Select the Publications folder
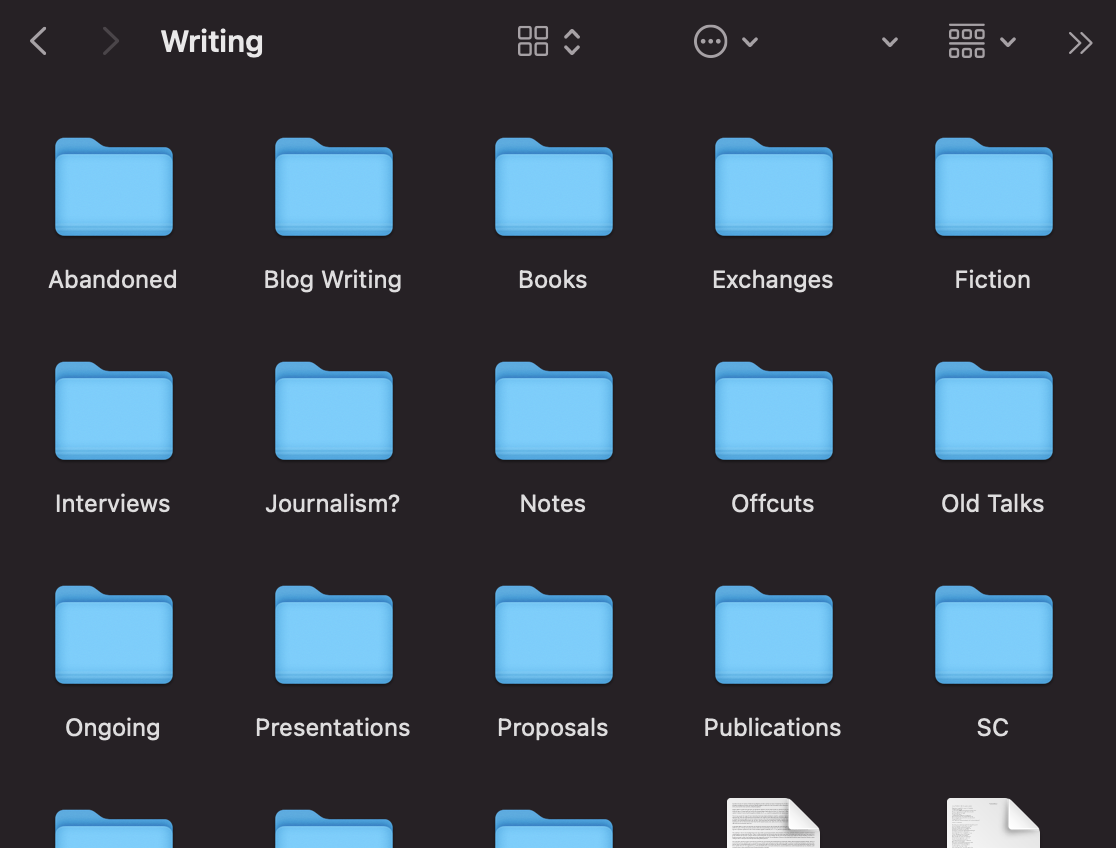Image resolution: width=1116 pixels, height=848 pixels. 773,636
